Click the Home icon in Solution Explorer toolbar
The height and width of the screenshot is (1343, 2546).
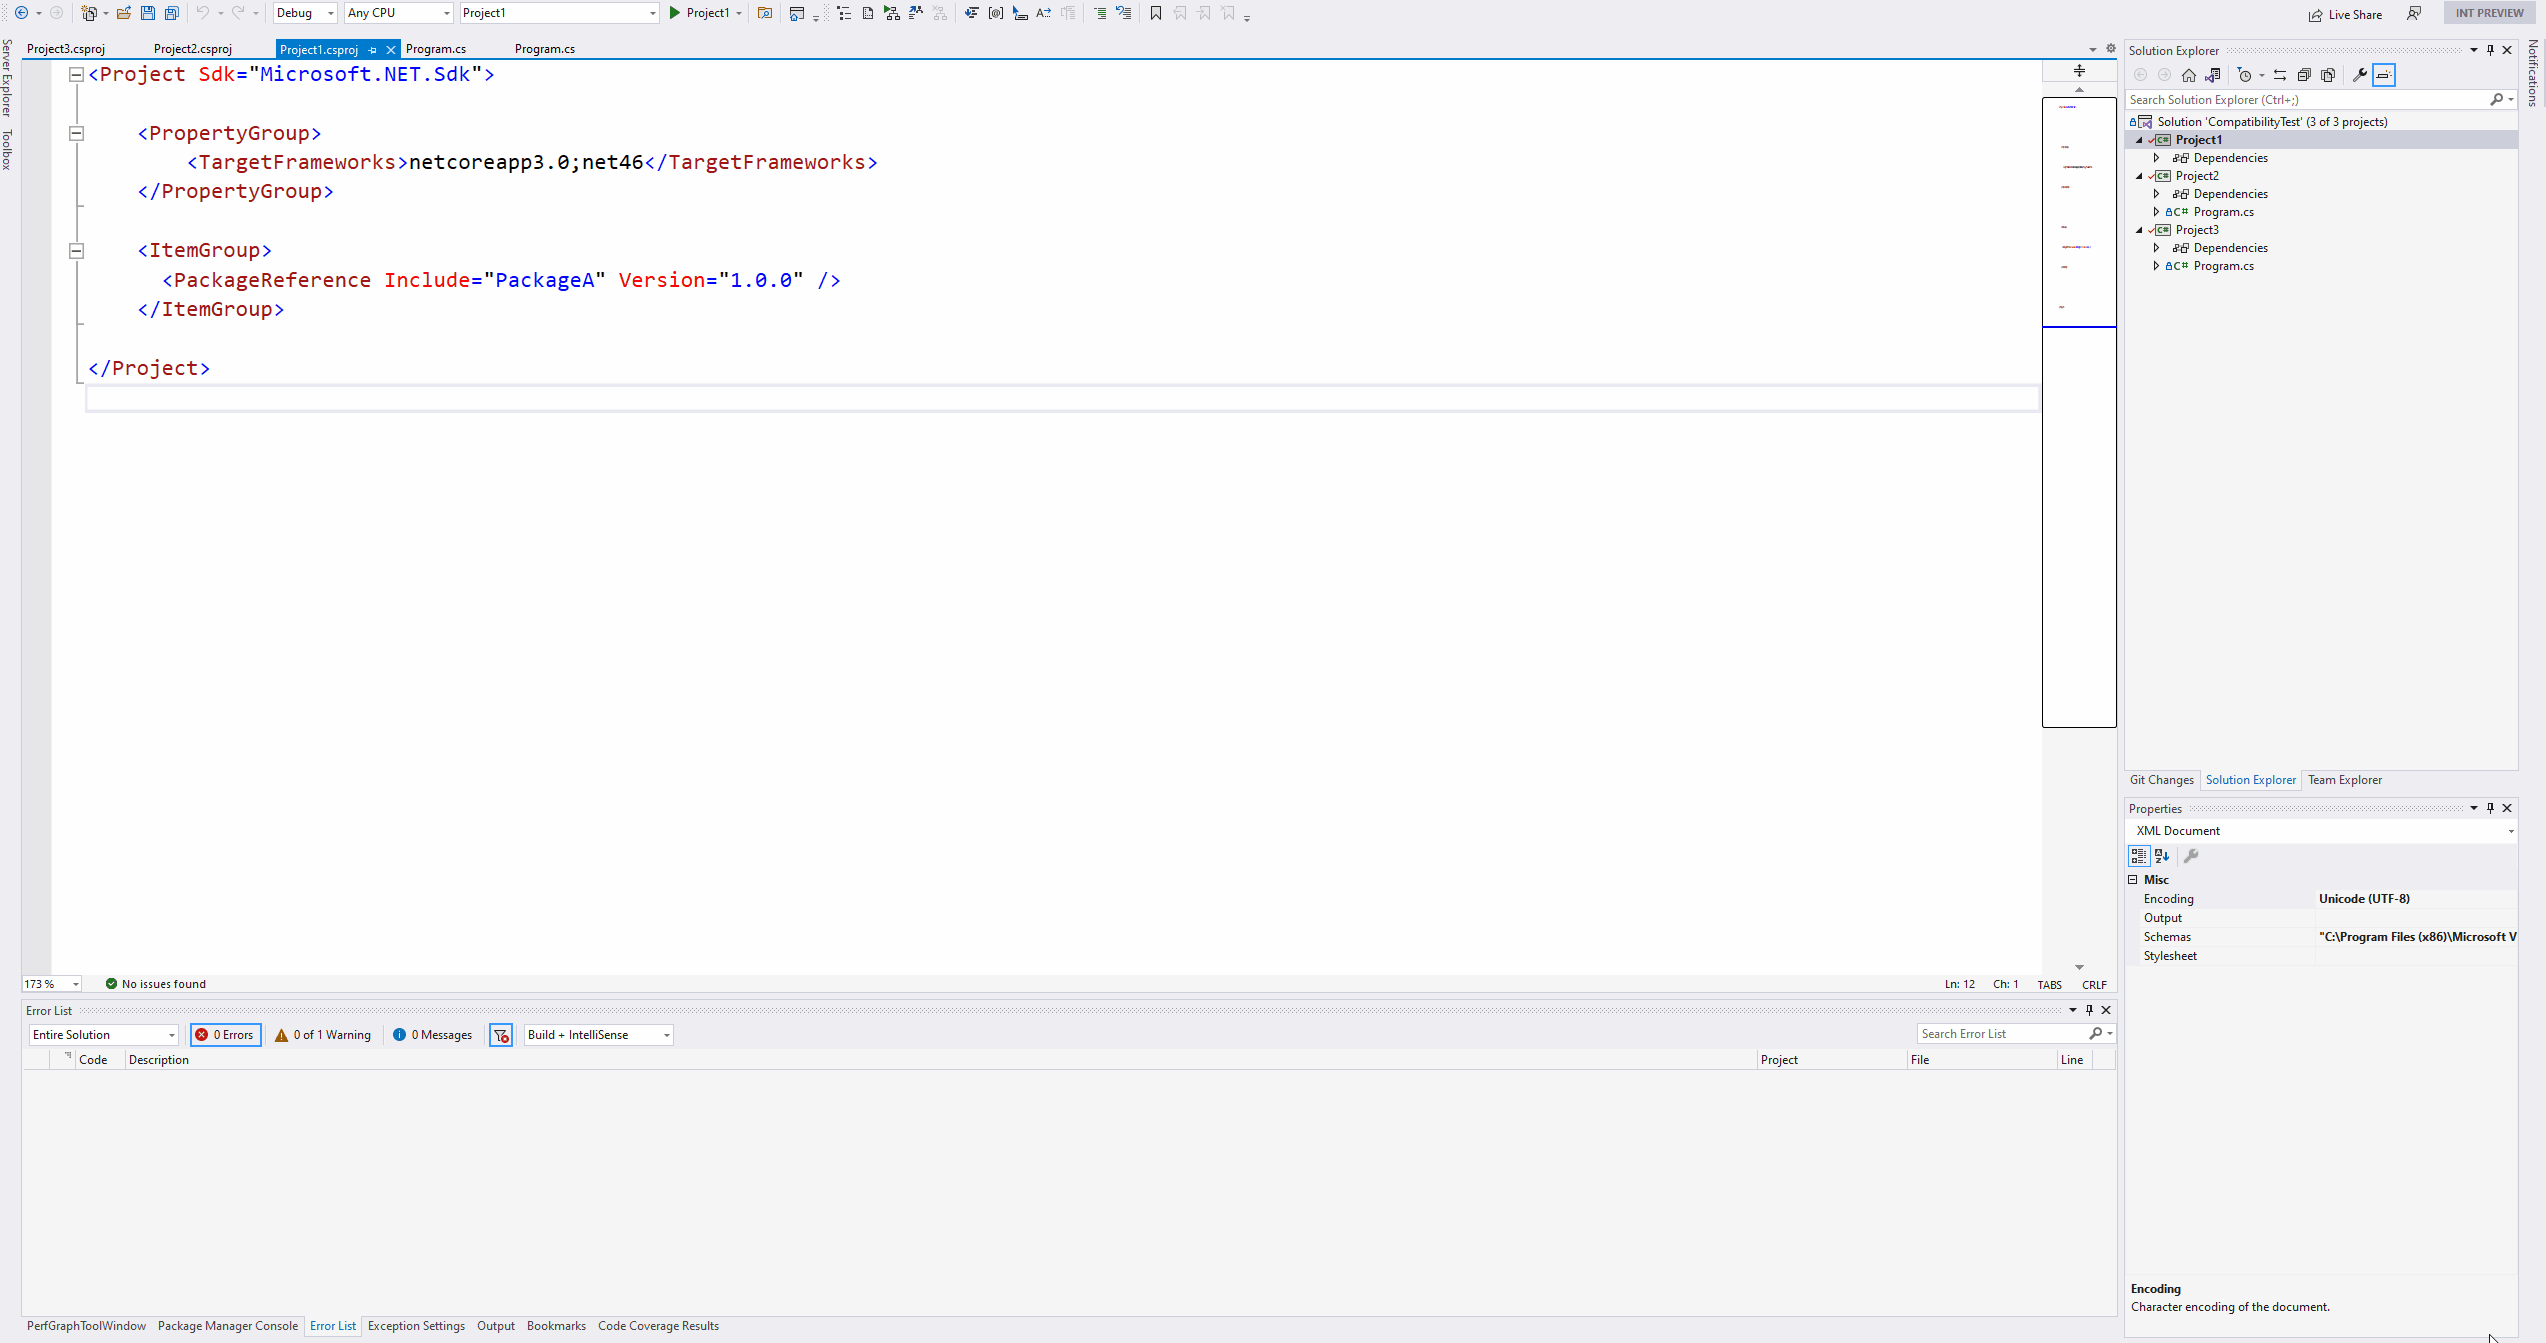click(2188, 75)
